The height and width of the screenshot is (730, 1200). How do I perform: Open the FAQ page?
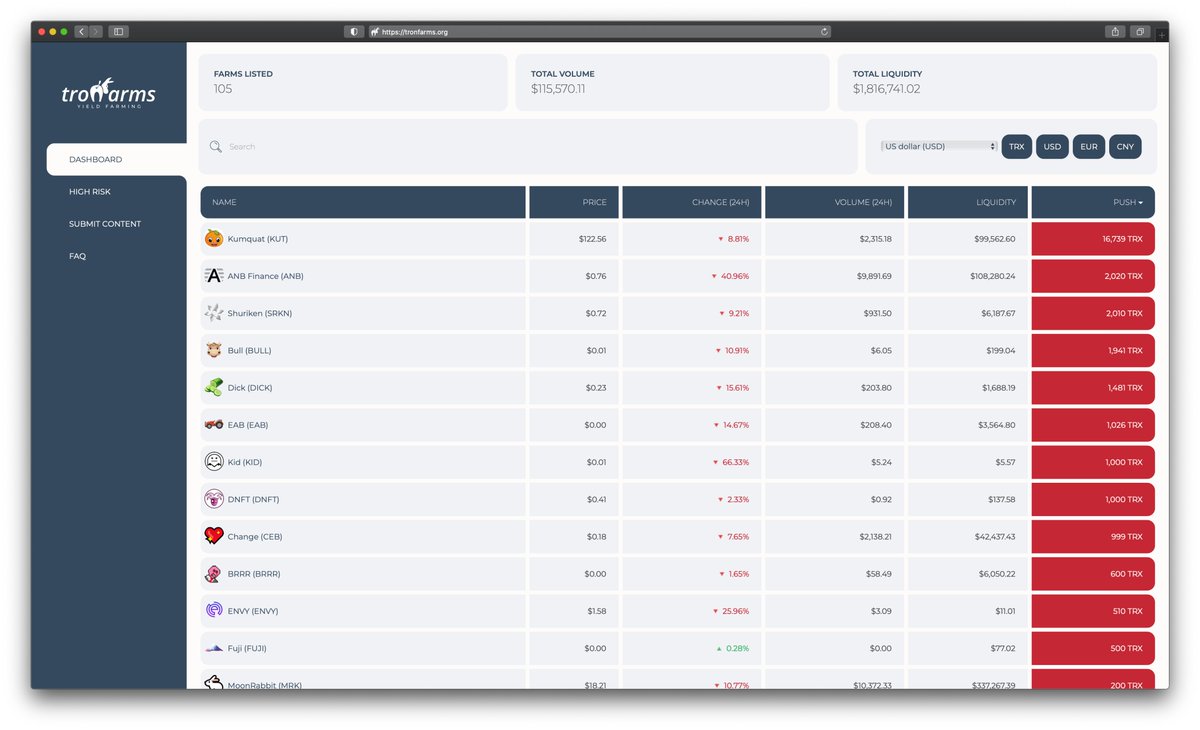[77, 256]
